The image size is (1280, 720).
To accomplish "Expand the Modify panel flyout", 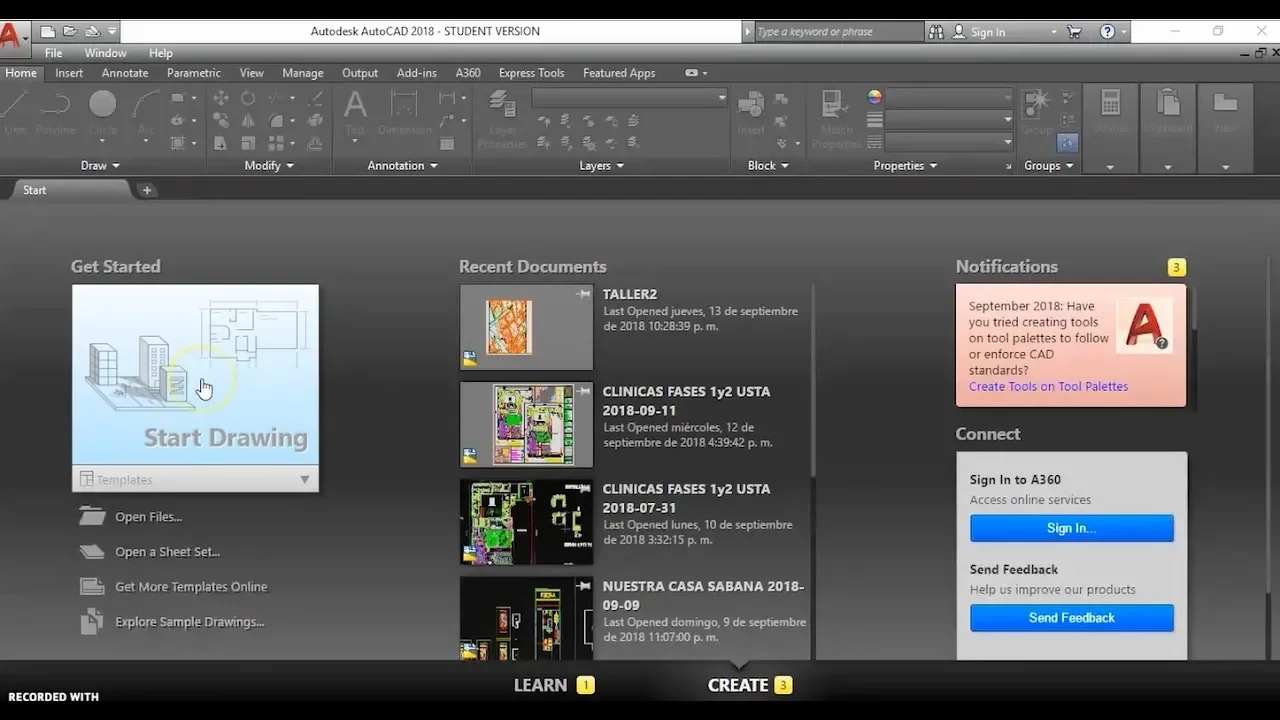I will pyautogui.click(x=269, y=166).
